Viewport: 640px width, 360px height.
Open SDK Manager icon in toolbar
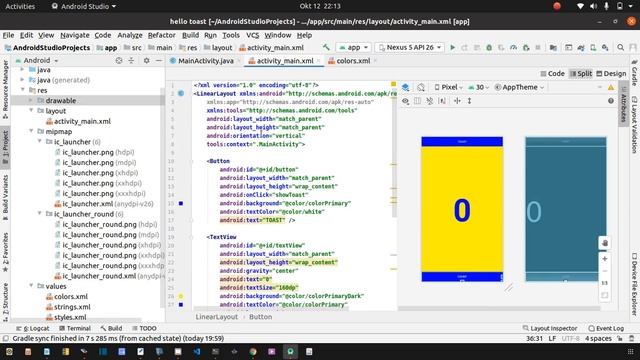[605, 48]
